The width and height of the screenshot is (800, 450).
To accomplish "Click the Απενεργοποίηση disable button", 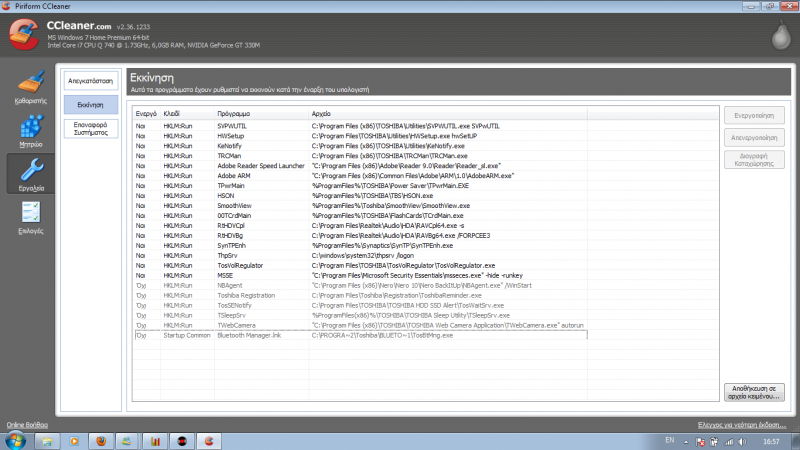I will tap(754, 138).
